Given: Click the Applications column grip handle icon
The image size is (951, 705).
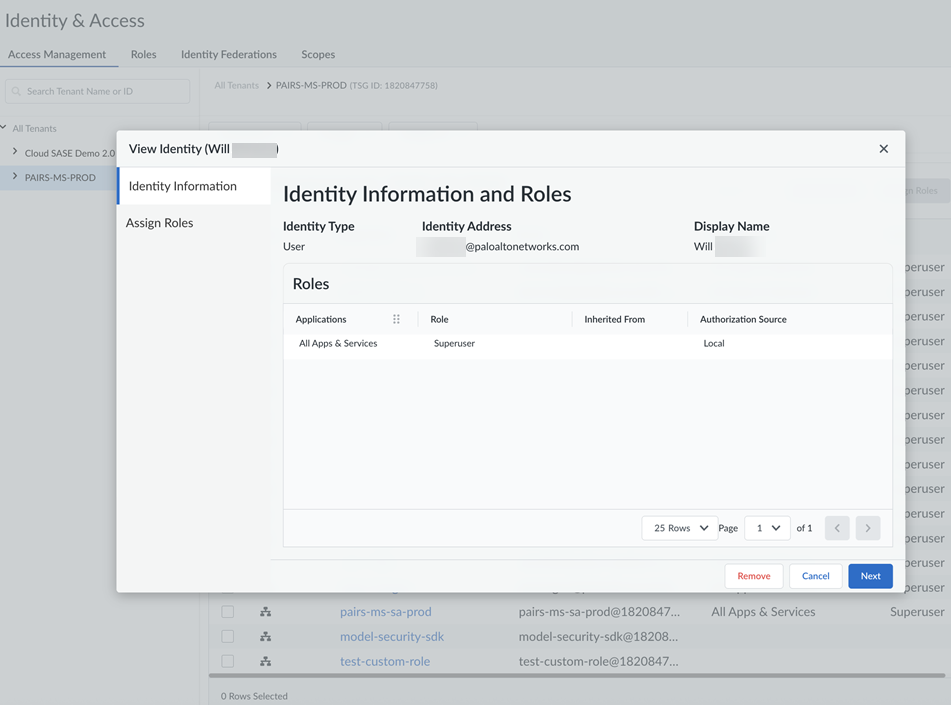Looking at the screenshot, I should coord(396,319).
